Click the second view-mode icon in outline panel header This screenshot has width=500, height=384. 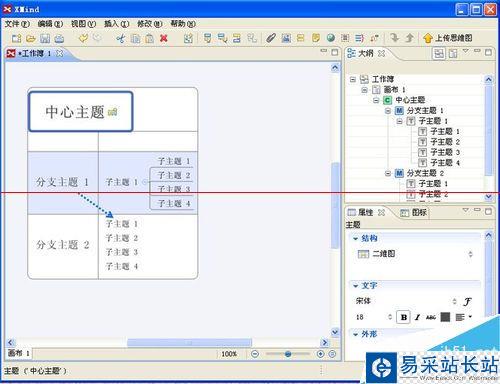[453, 53]
